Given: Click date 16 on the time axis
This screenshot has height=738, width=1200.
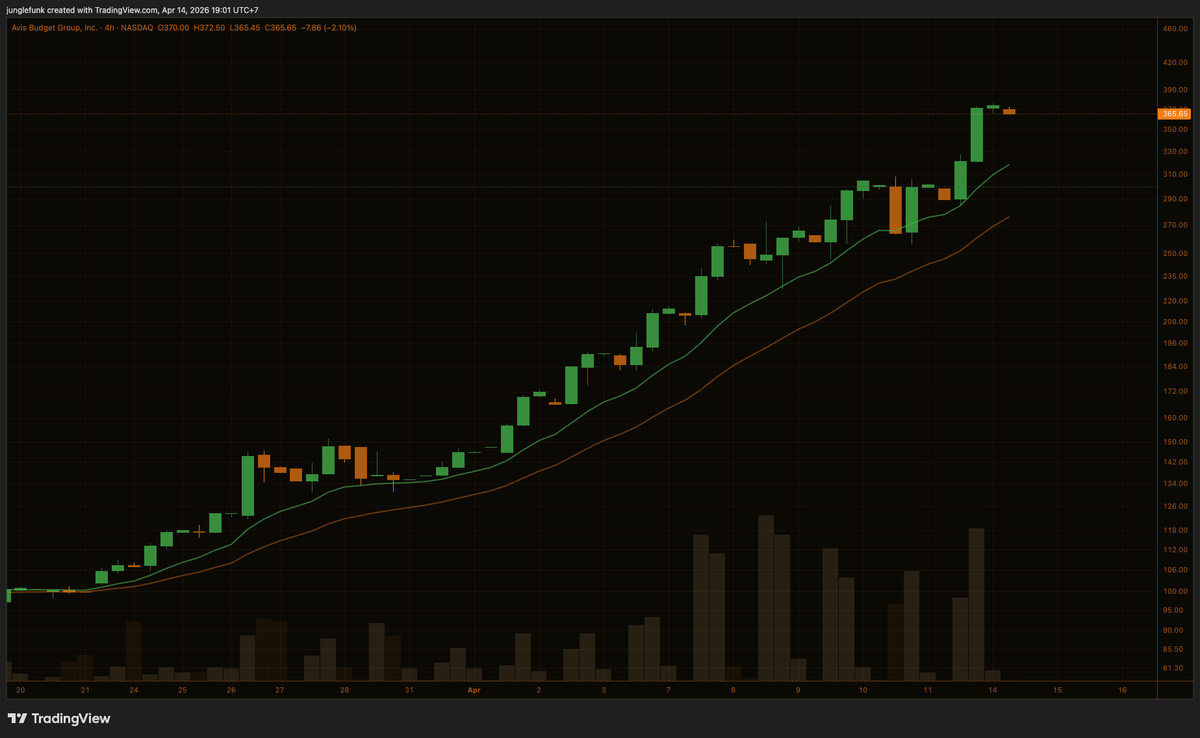Looking at the screenshot, I should [1123, 690].
